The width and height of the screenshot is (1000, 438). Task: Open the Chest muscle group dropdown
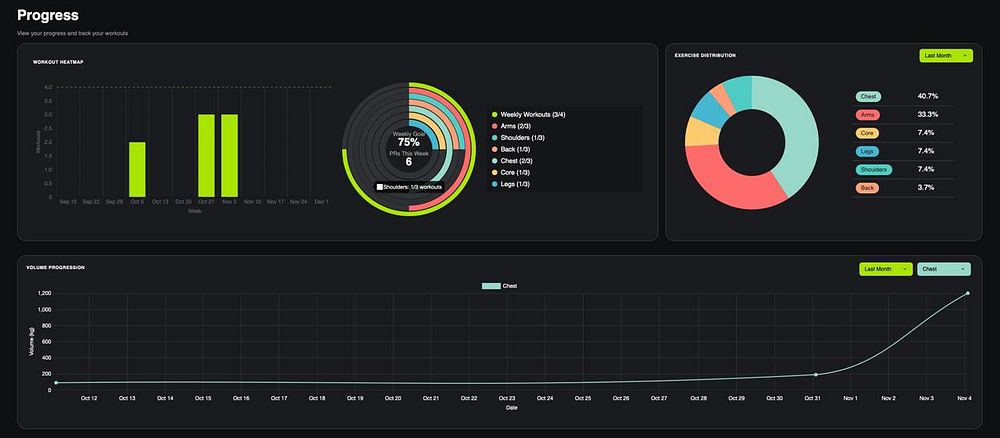pos(944,269)
